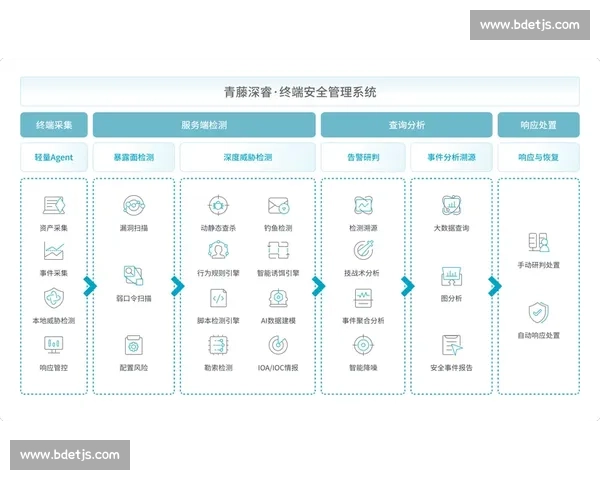
Task: Click the 青藤深睿·终端安全管理系统 title banner
Action: (300, 92)
